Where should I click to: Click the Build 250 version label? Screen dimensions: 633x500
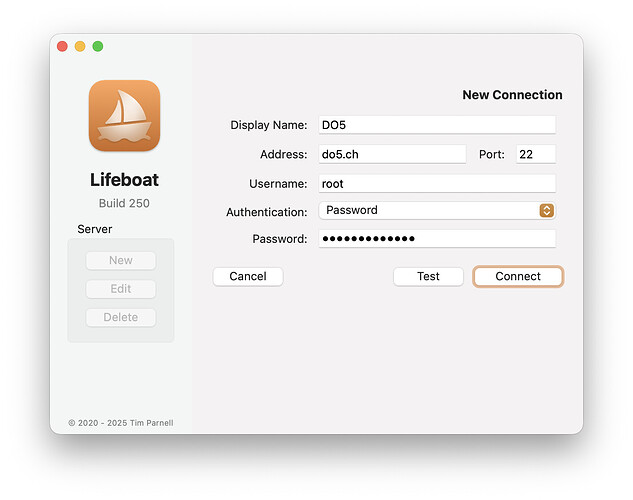click(x=124, y=204)
